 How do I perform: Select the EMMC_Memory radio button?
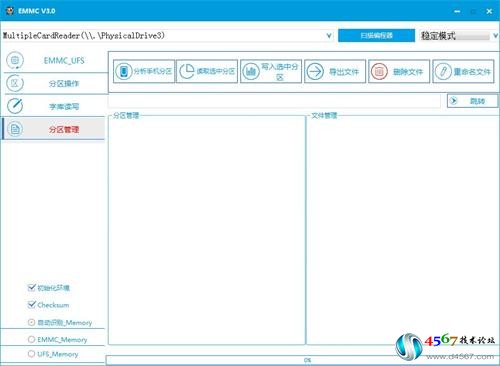tap(31, 339)
